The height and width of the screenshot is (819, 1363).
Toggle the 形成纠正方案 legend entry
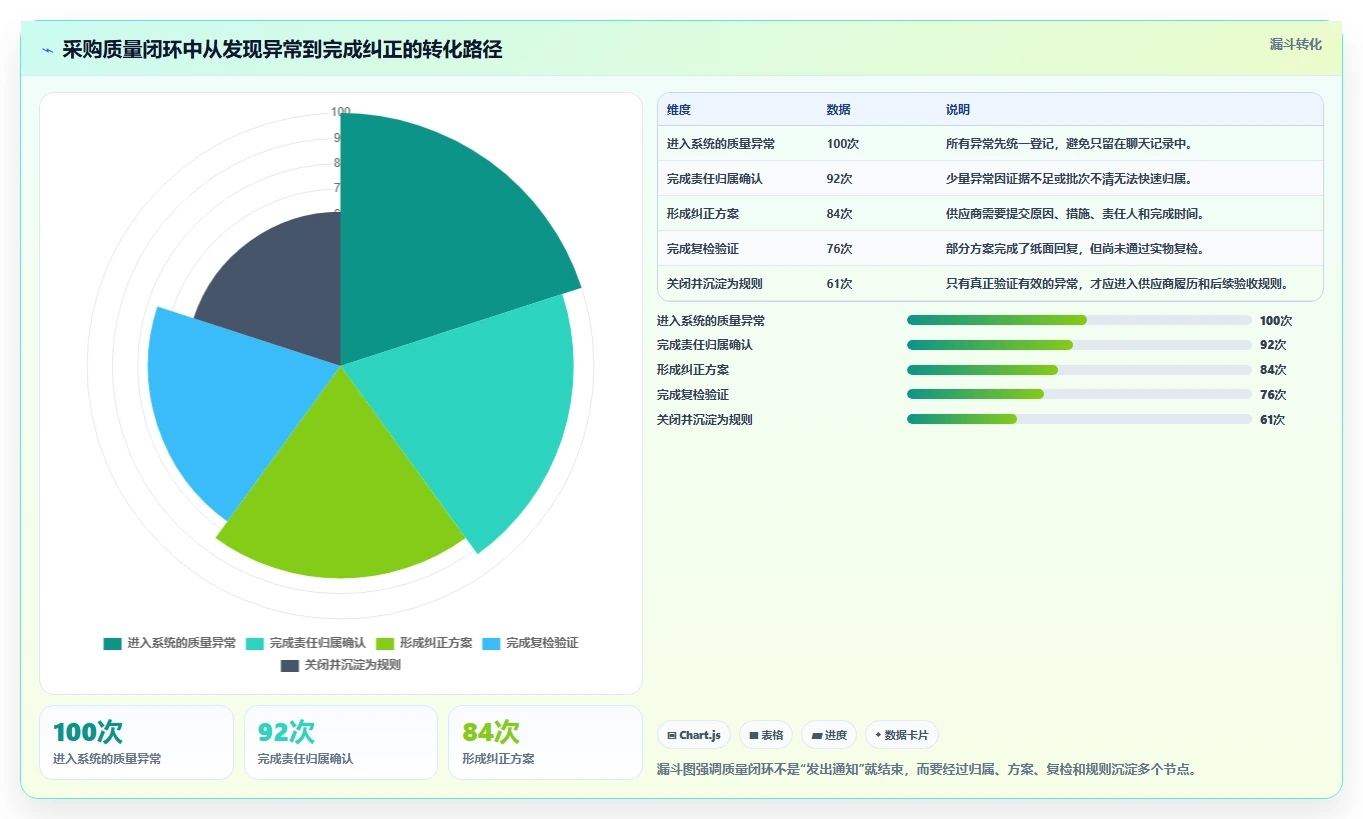pos(424,643)
